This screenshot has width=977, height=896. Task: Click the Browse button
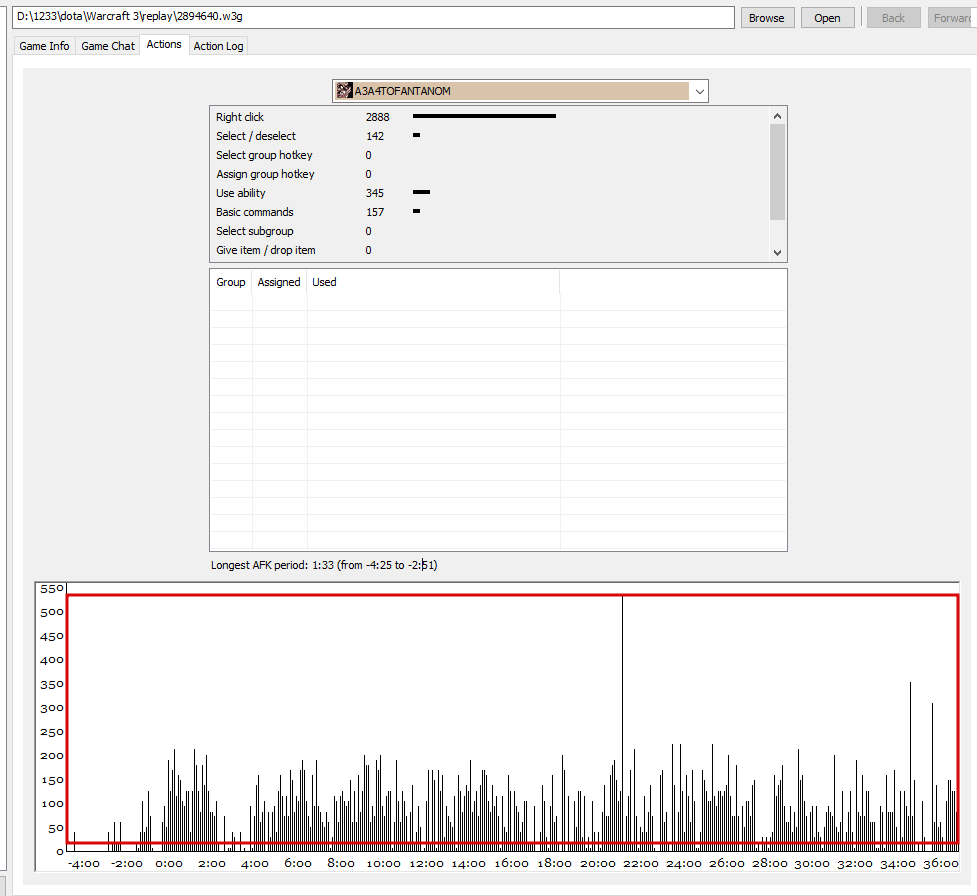pyautogui.click(x=766, y=17)
